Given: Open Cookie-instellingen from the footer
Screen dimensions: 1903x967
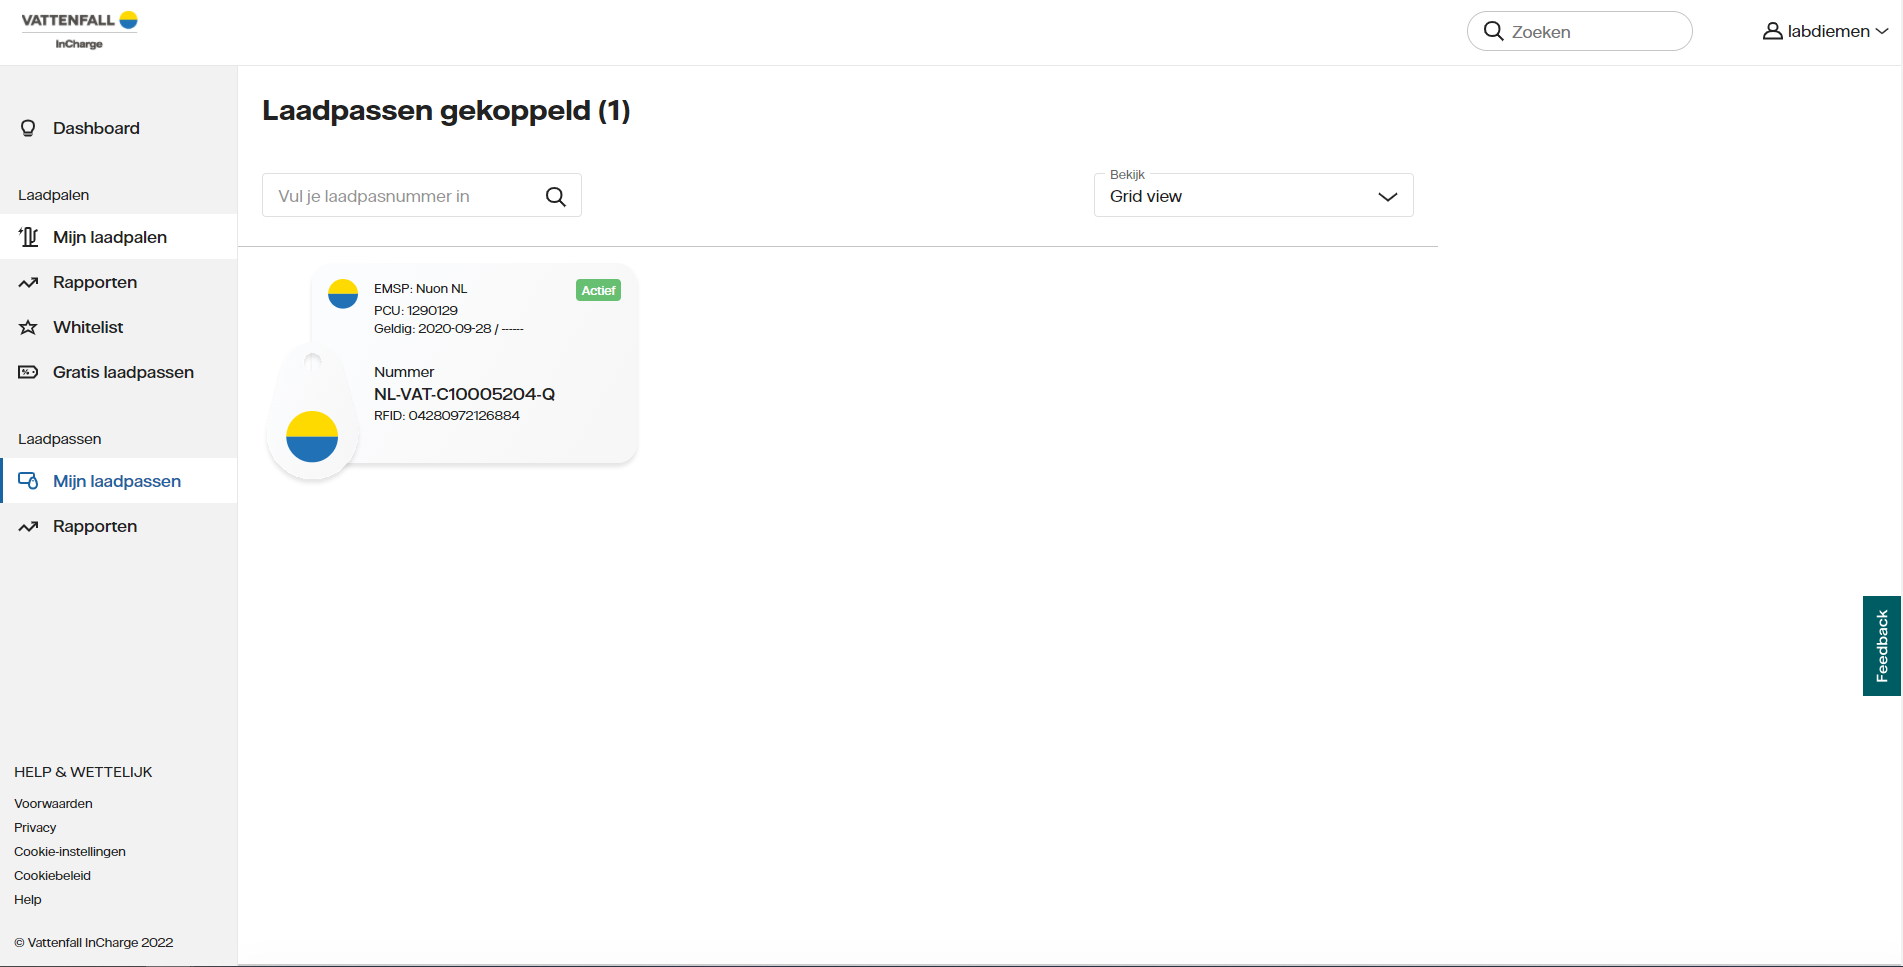Looking at the screenshot, I should (x=69, y=851).
